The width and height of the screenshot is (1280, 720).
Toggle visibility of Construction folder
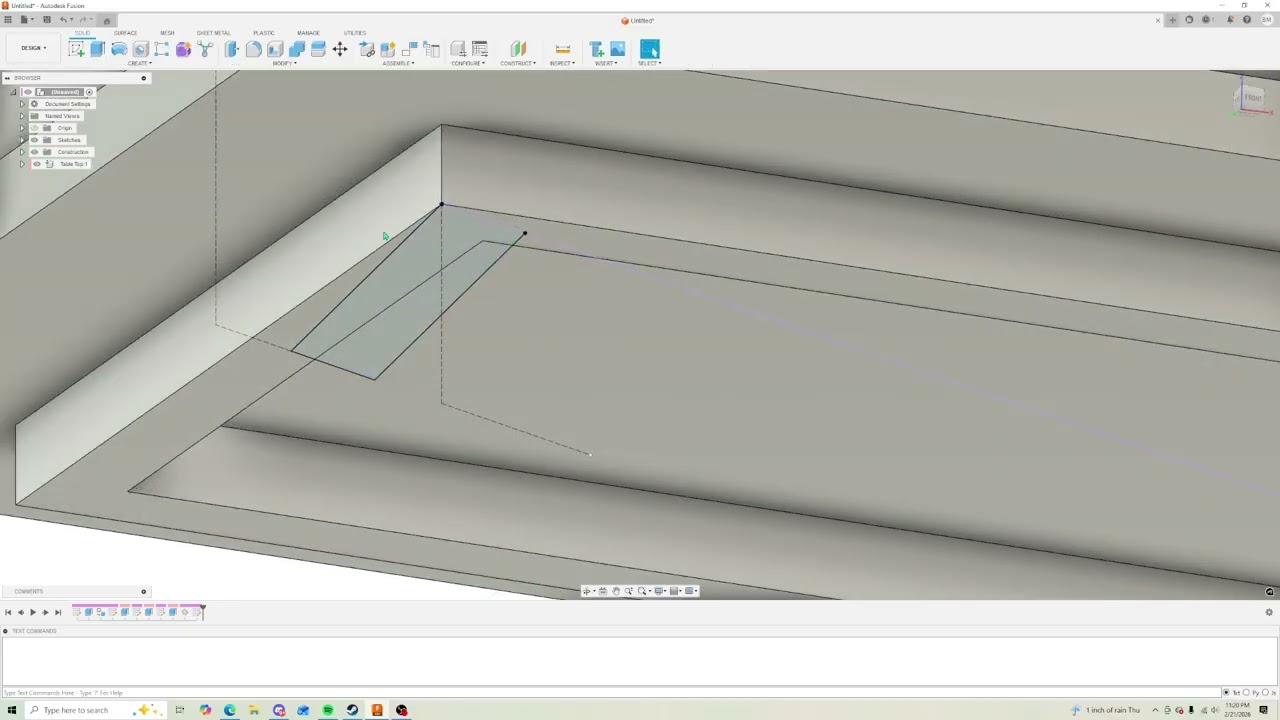click(34, 152)
